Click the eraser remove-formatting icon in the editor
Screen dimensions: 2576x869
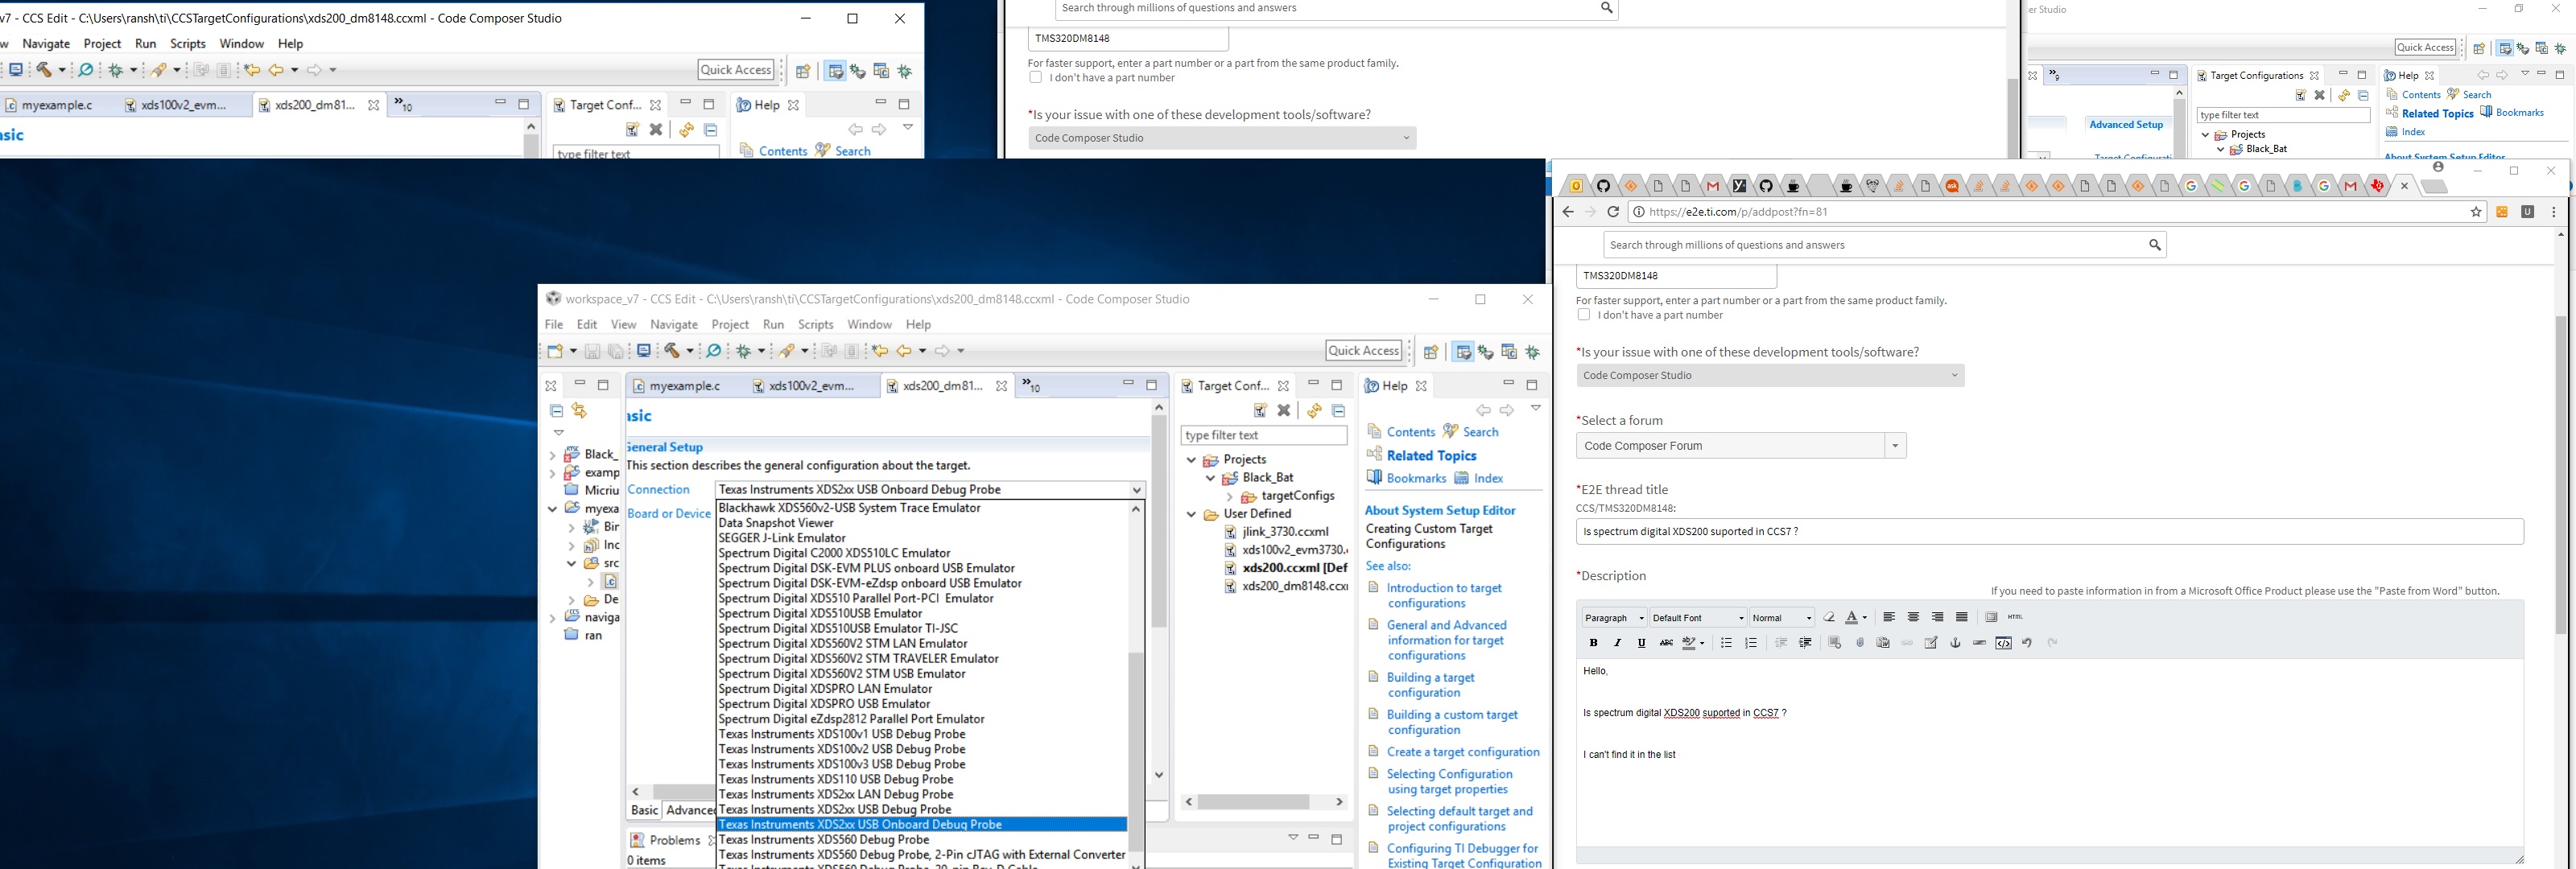pos(1829,618)
